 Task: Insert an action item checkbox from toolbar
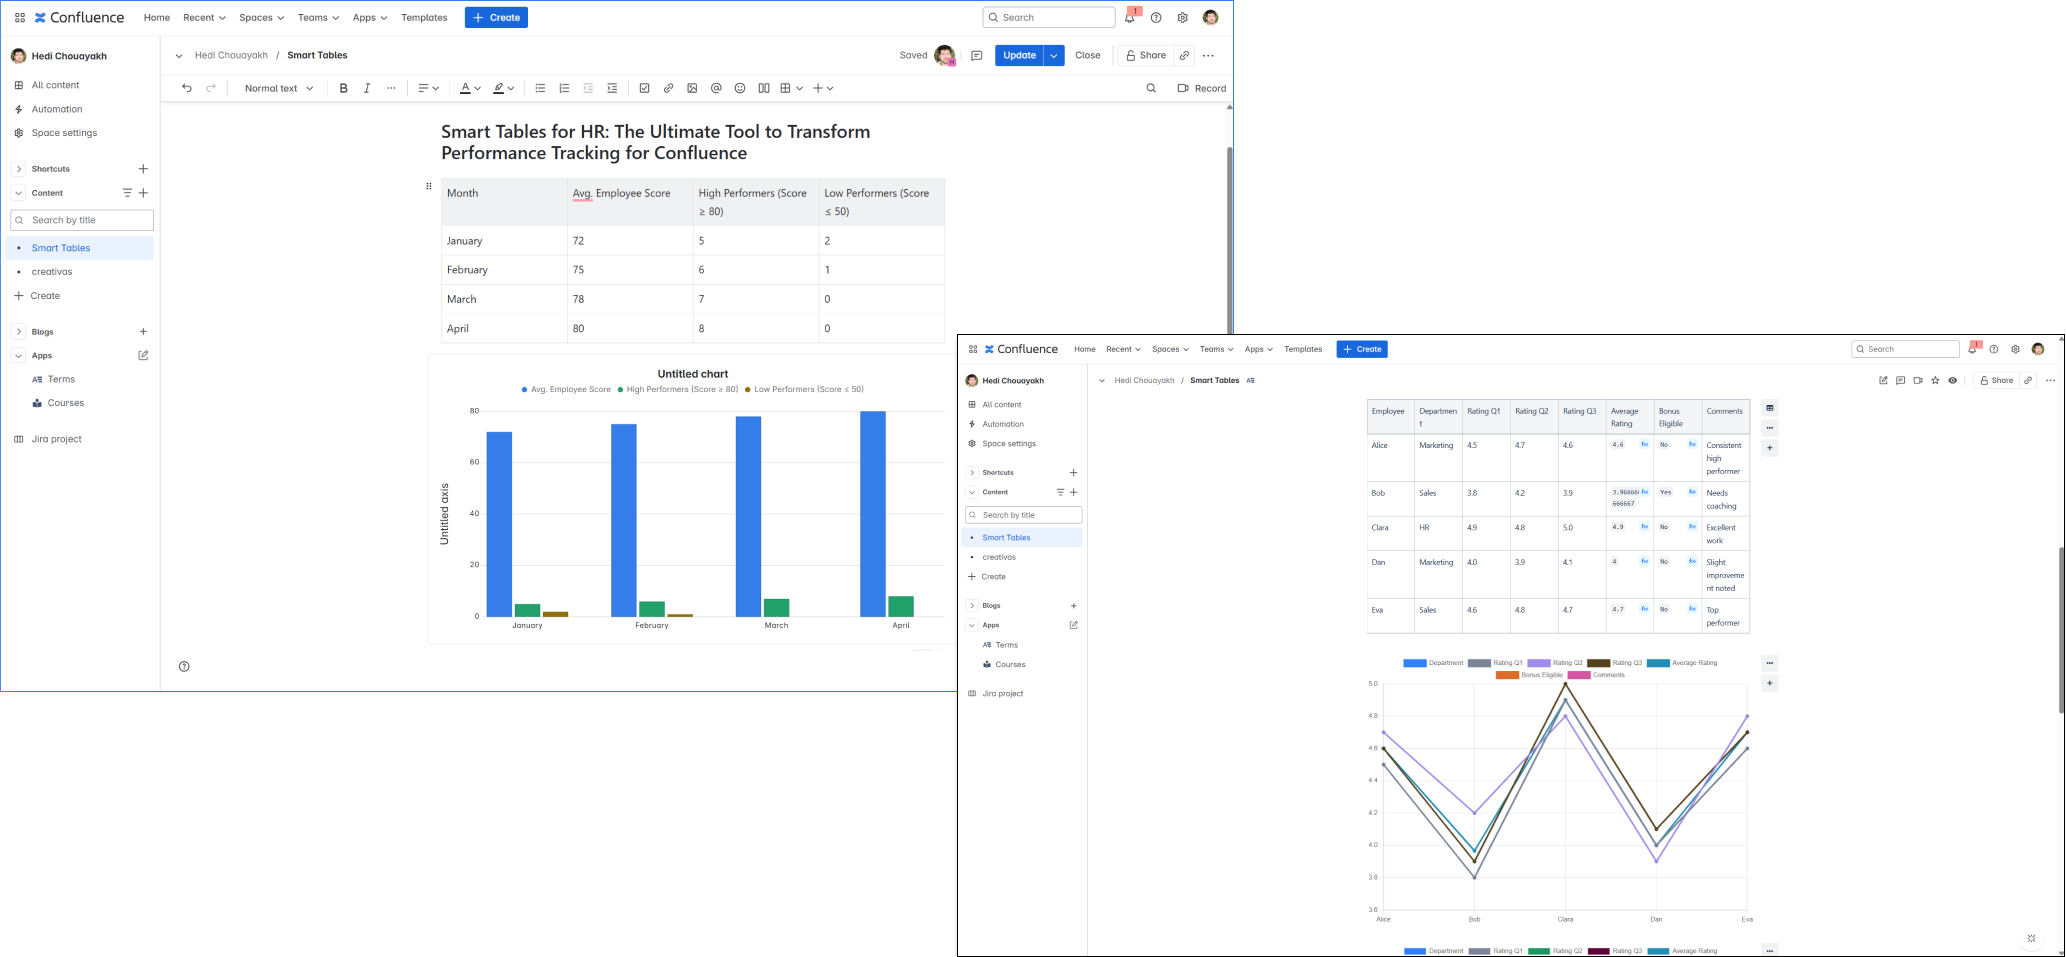point(644,88)
